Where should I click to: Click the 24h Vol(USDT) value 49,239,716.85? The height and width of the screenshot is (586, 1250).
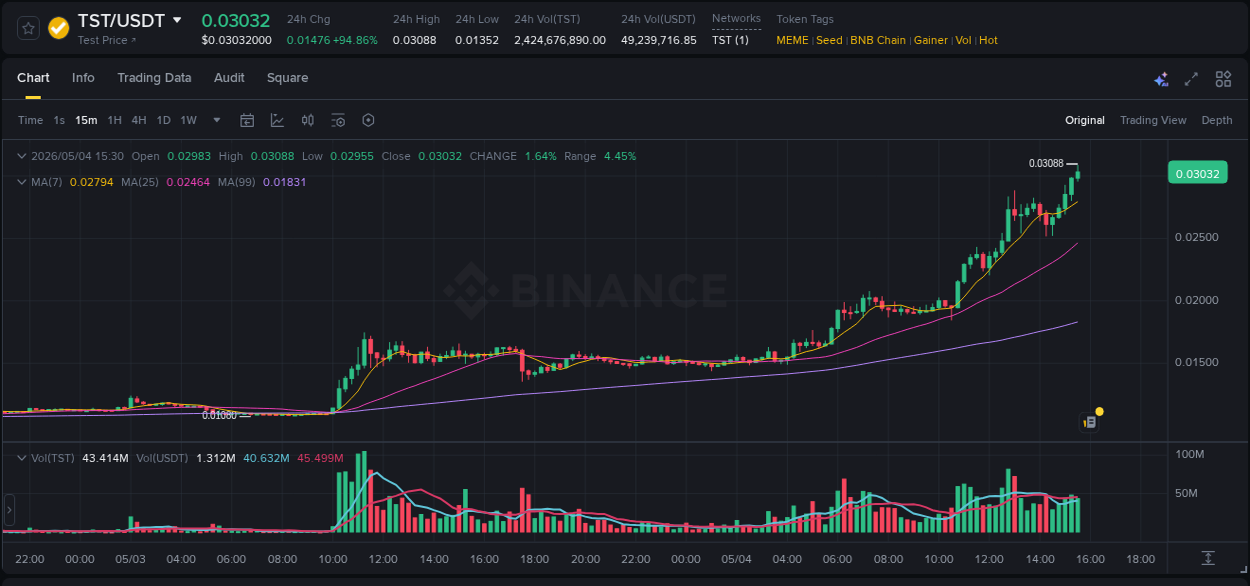tap(659, 40)
